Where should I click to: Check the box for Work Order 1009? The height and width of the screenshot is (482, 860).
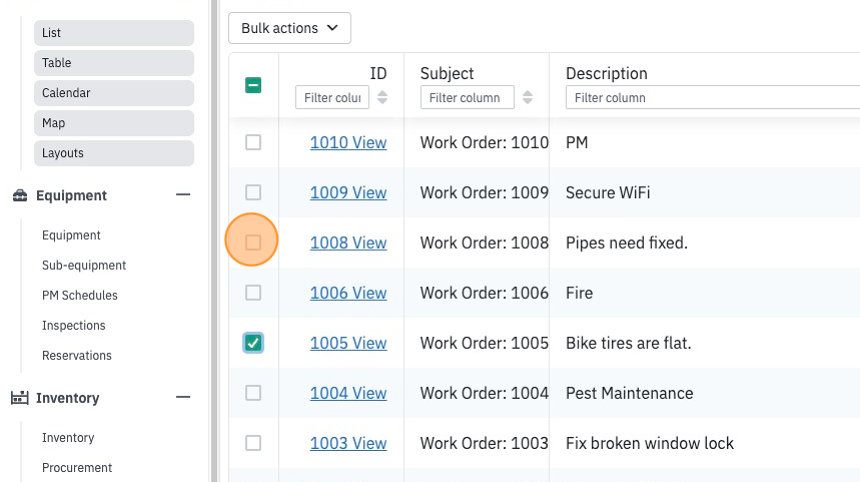(x=253, y=192)
